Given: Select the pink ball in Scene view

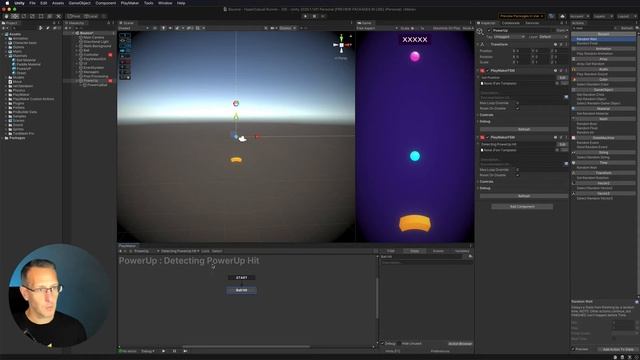Looking at the screenshot, I should pos(236,103).
